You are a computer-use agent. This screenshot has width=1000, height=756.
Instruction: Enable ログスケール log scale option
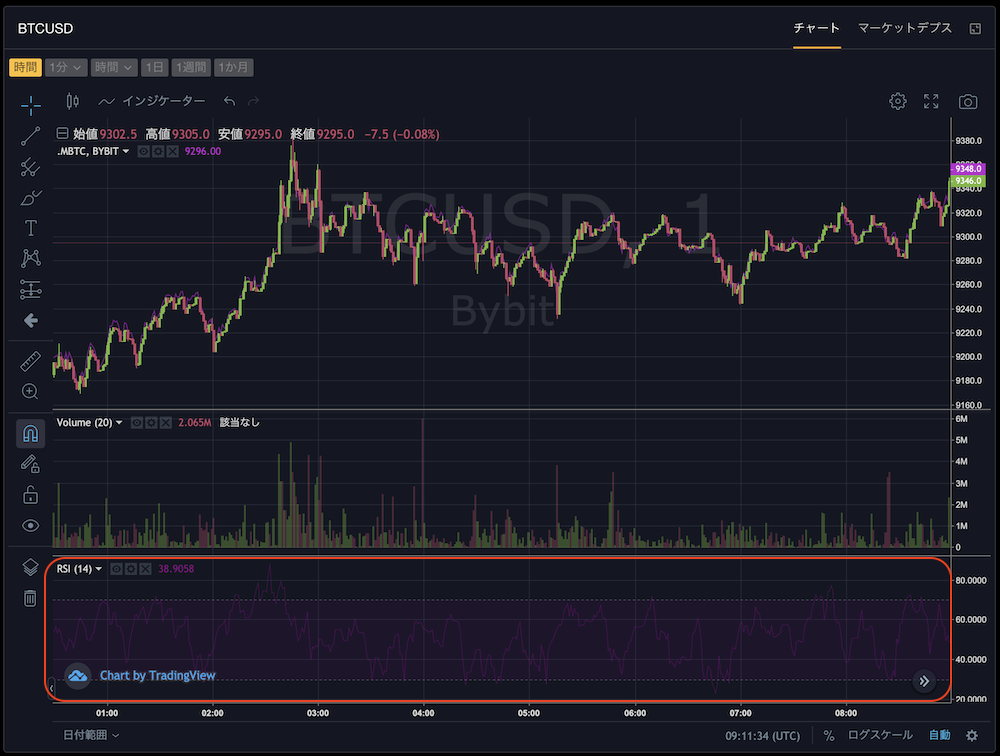(x=879, y=735)
